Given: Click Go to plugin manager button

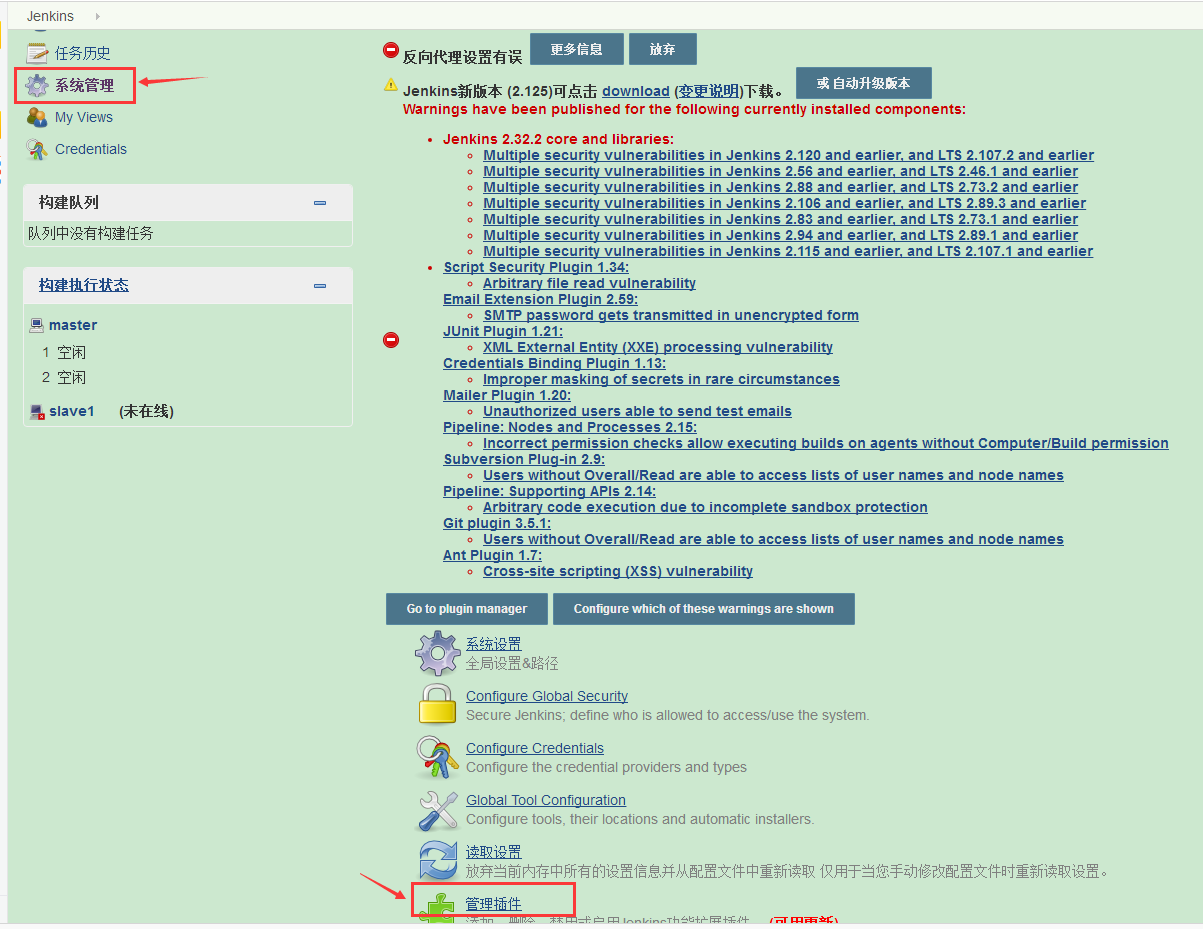Looking at the screenshot, I should 467,609.
